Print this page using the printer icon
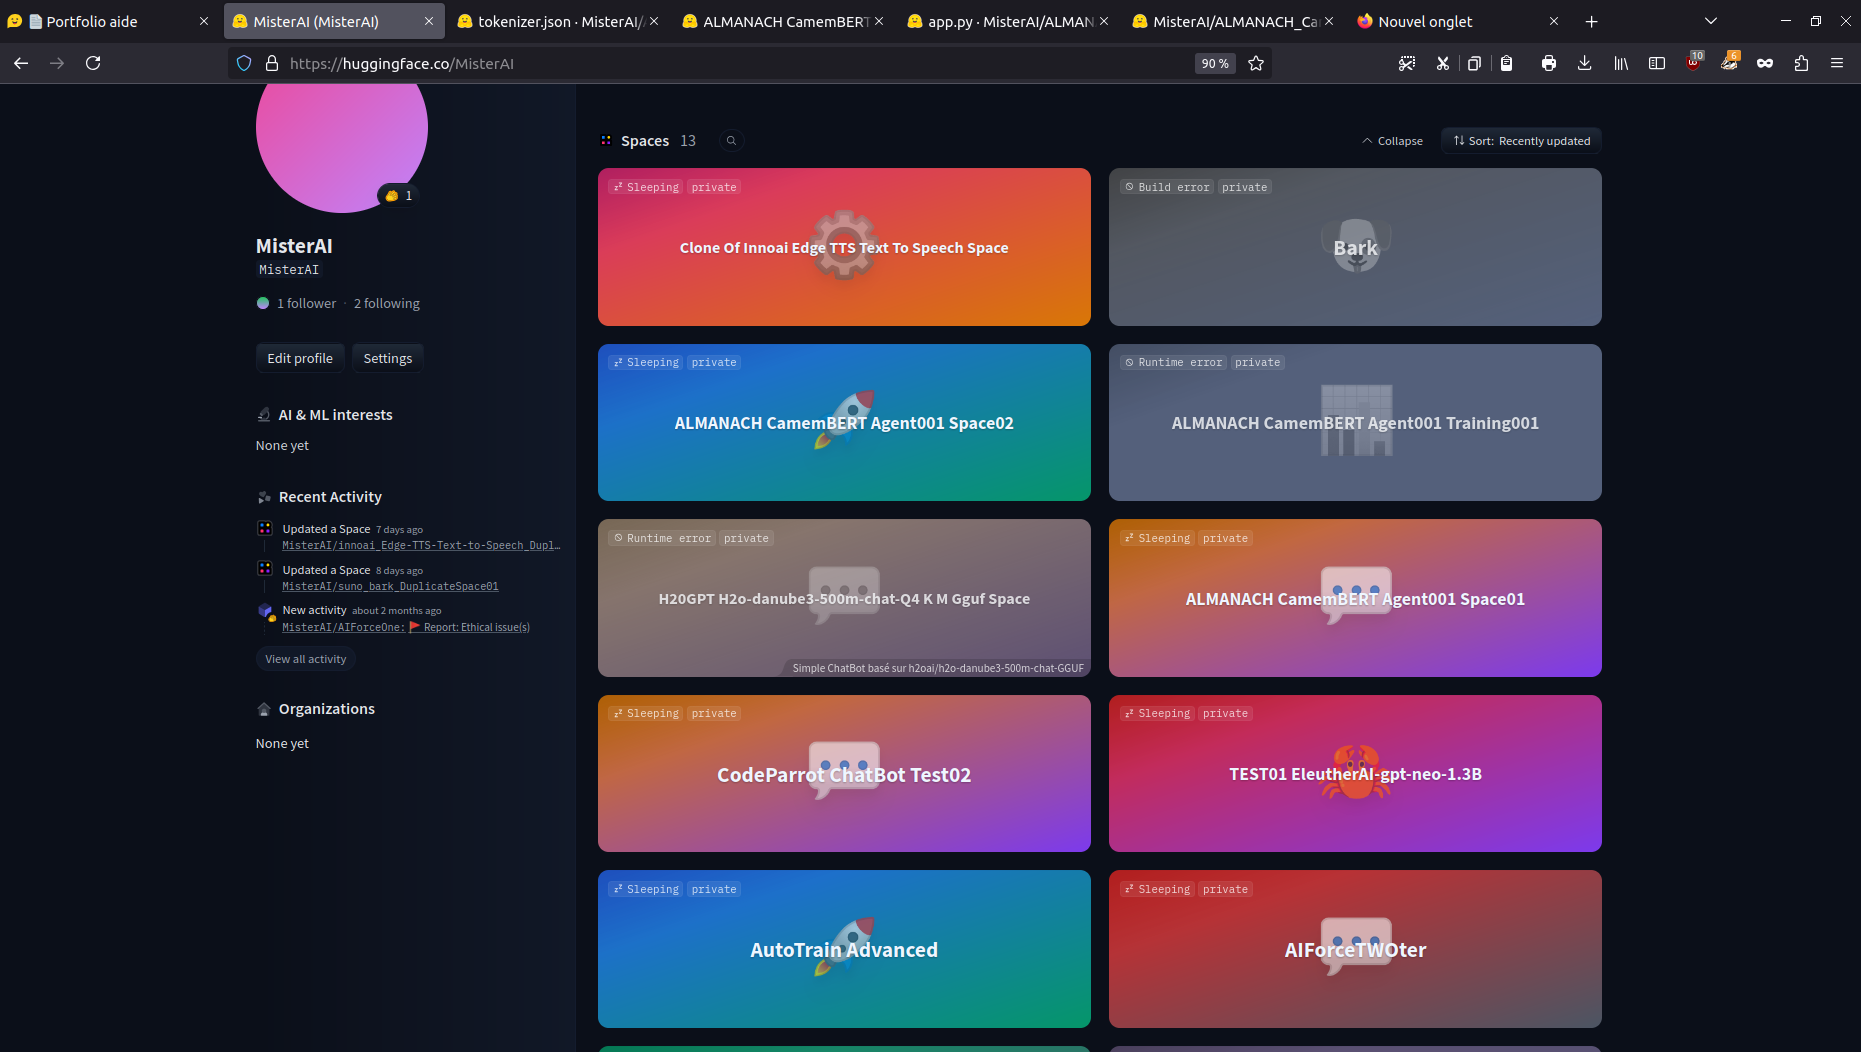This screenshot has width=1861, height=1052. 1548,63
